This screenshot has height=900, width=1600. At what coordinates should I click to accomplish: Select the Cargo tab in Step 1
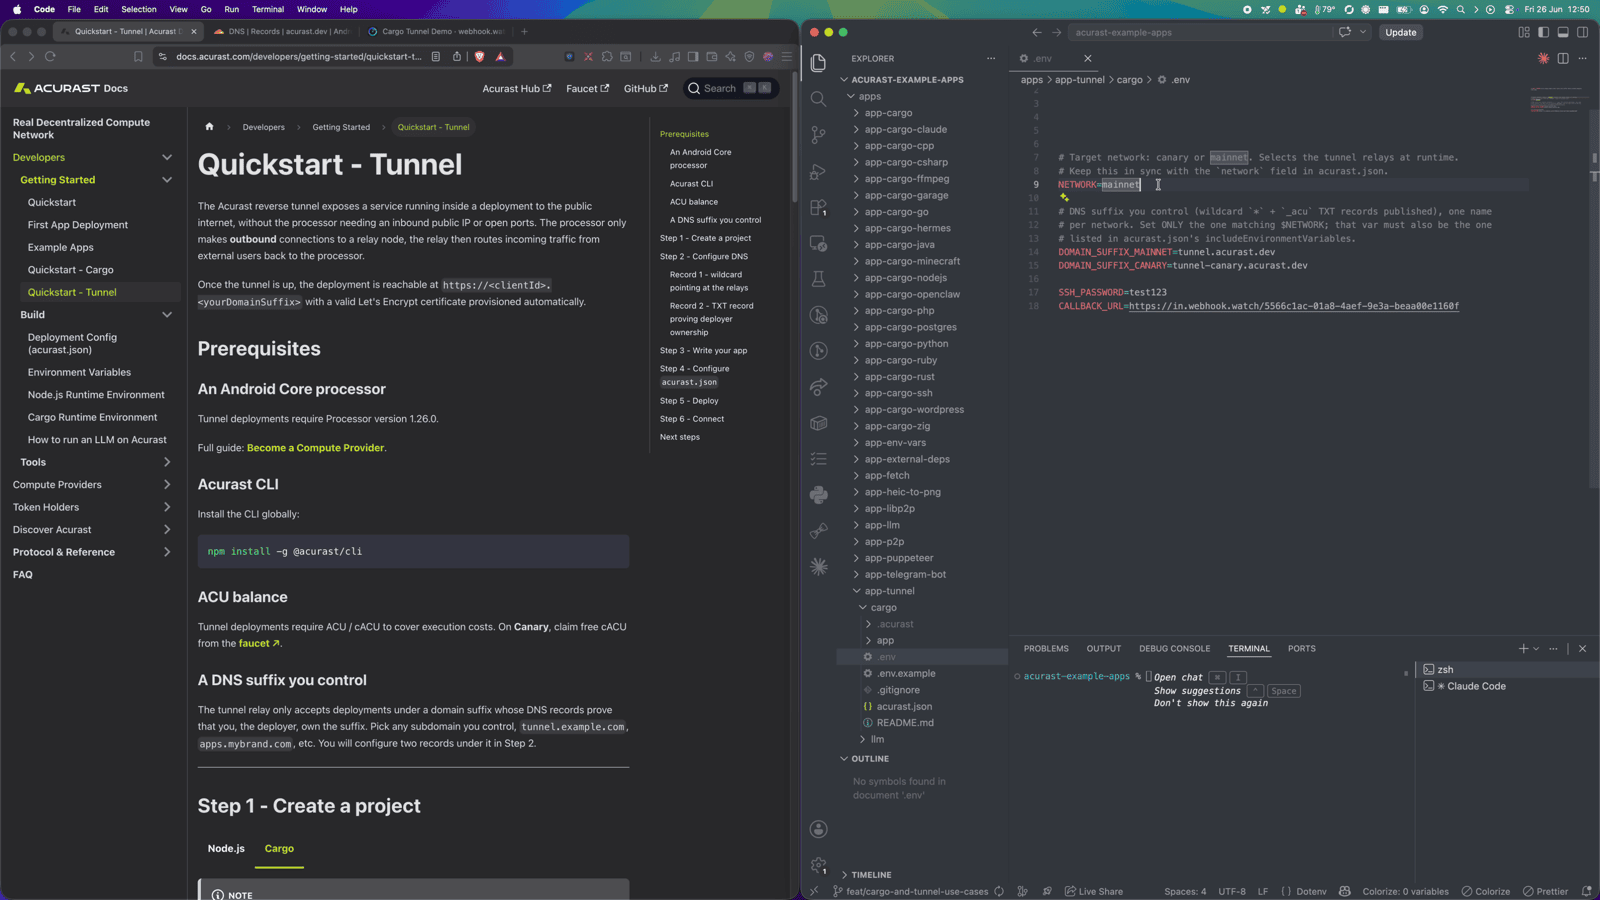coord(279,848)
